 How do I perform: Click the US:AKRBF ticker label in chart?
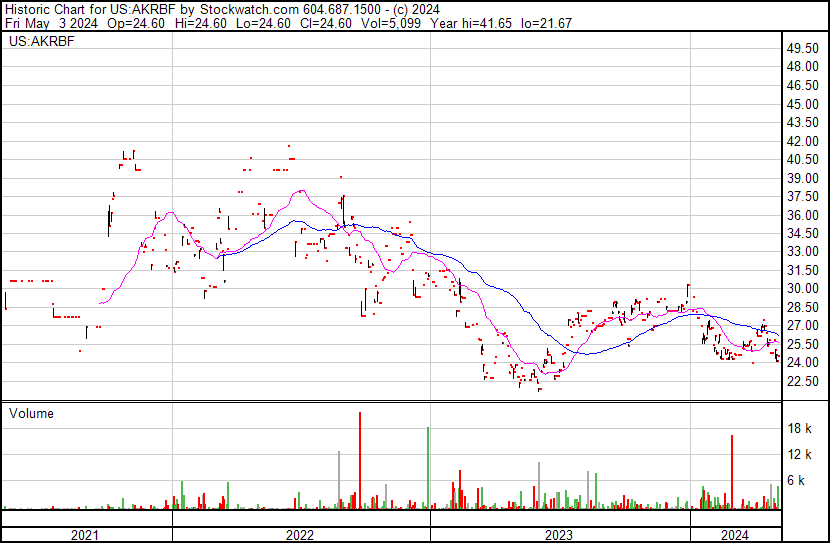(x=37, y=42)
